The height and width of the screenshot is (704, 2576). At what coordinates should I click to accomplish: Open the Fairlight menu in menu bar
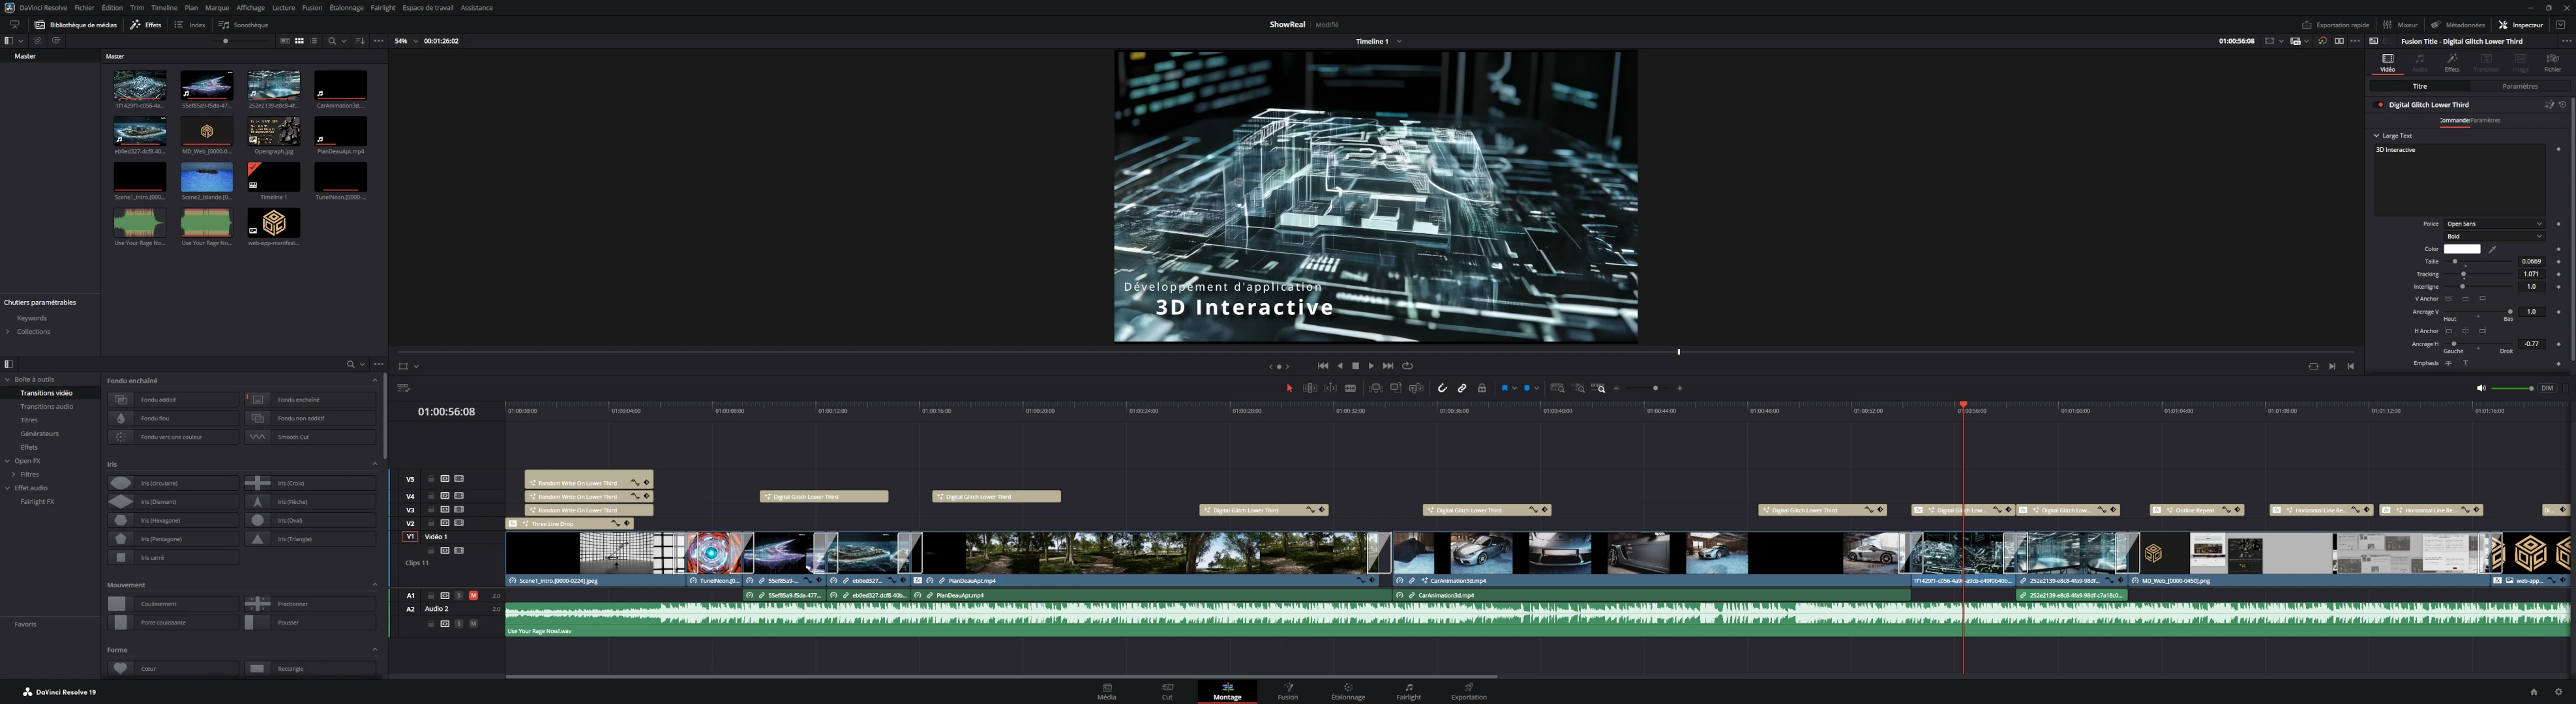click(383, 7)
